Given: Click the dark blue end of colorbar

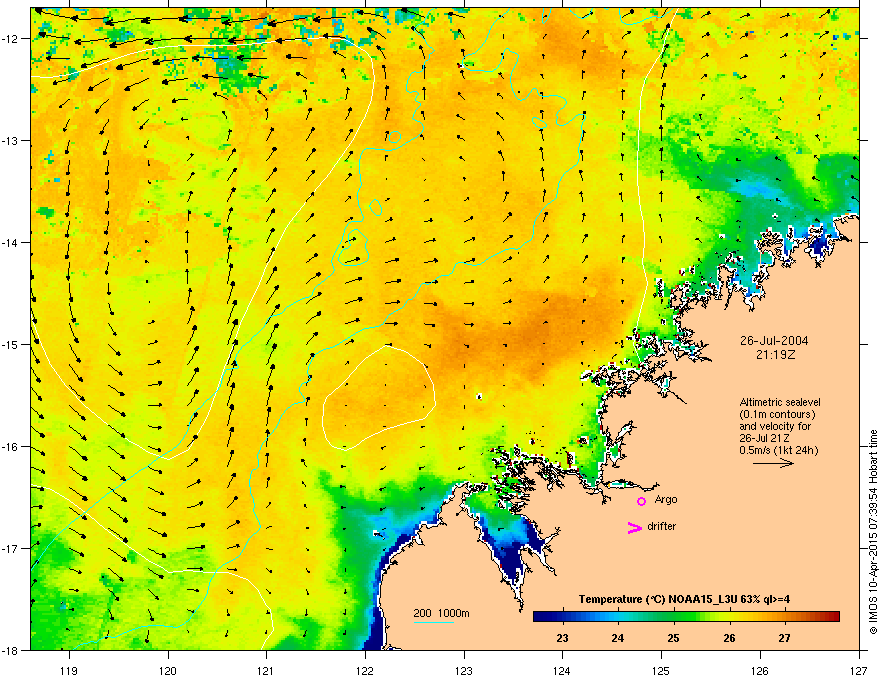Looking at the screenshot, I should point(540,616).
